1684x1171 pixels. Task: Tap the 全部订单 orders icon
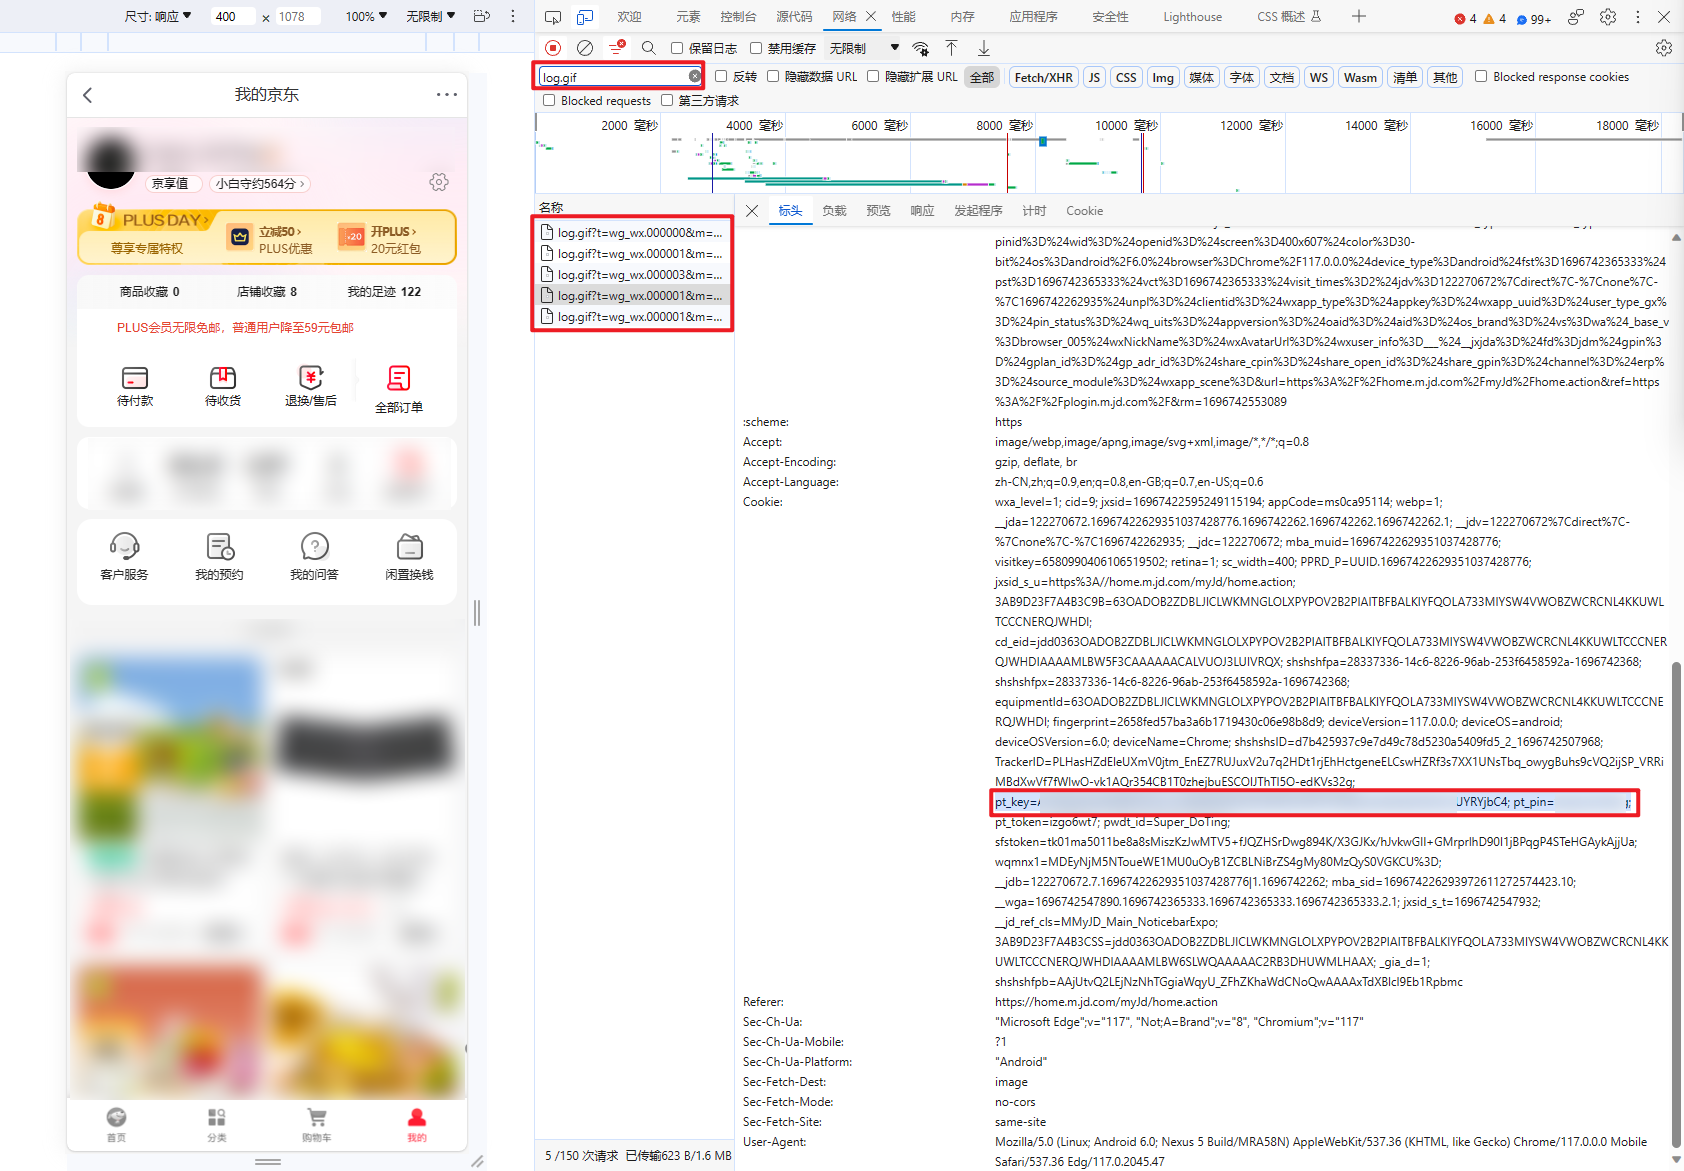tap(398, 388)
